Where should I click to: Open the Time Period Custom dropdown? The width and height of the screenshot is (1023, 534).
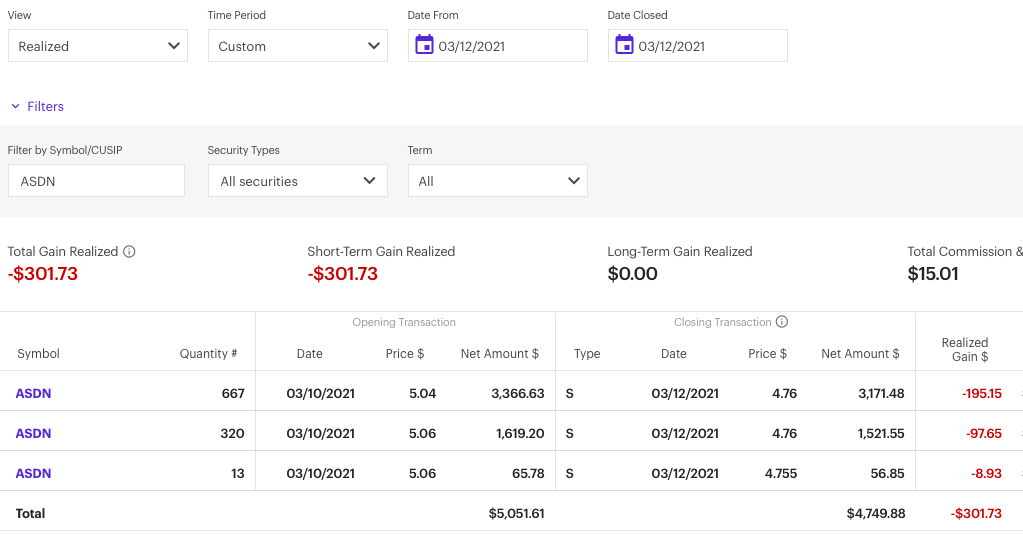click(297, 46)
